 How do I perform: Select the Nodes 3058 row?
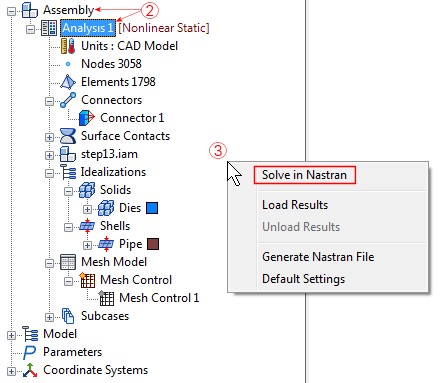point(111,64)
